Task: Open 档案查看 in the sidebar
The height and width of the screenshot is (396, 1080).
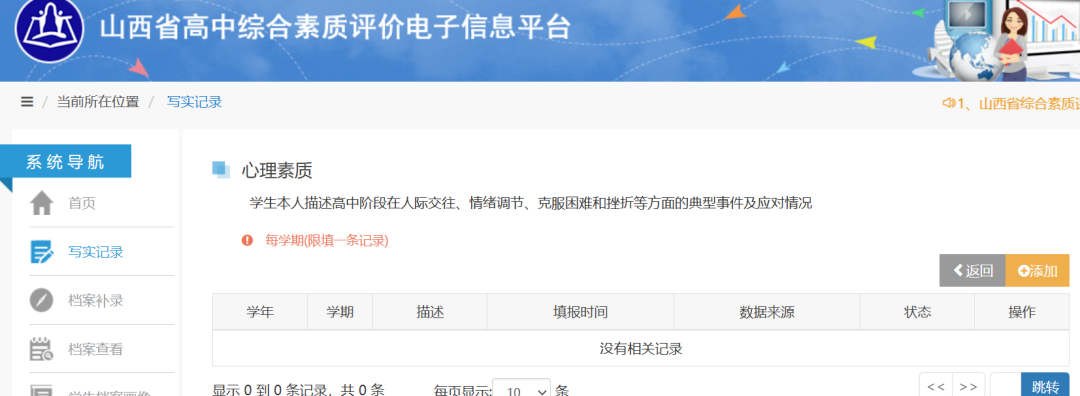Action: click(96, 349)
